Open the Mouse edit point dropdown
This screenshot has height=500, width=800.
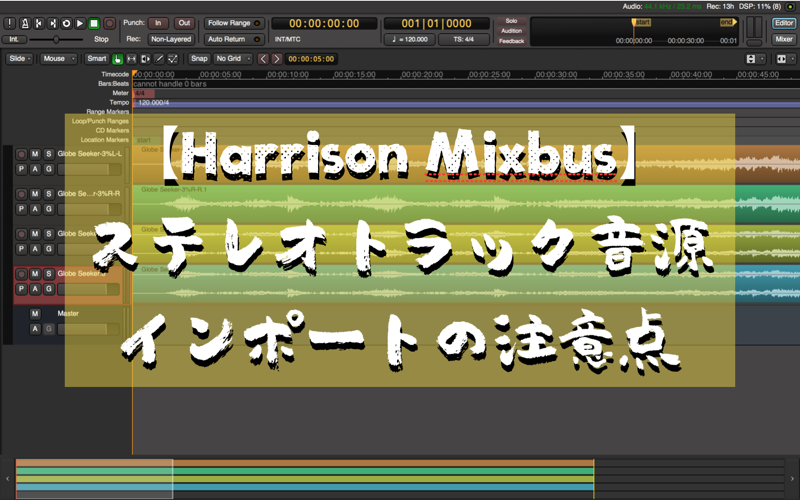pos(58,59)
